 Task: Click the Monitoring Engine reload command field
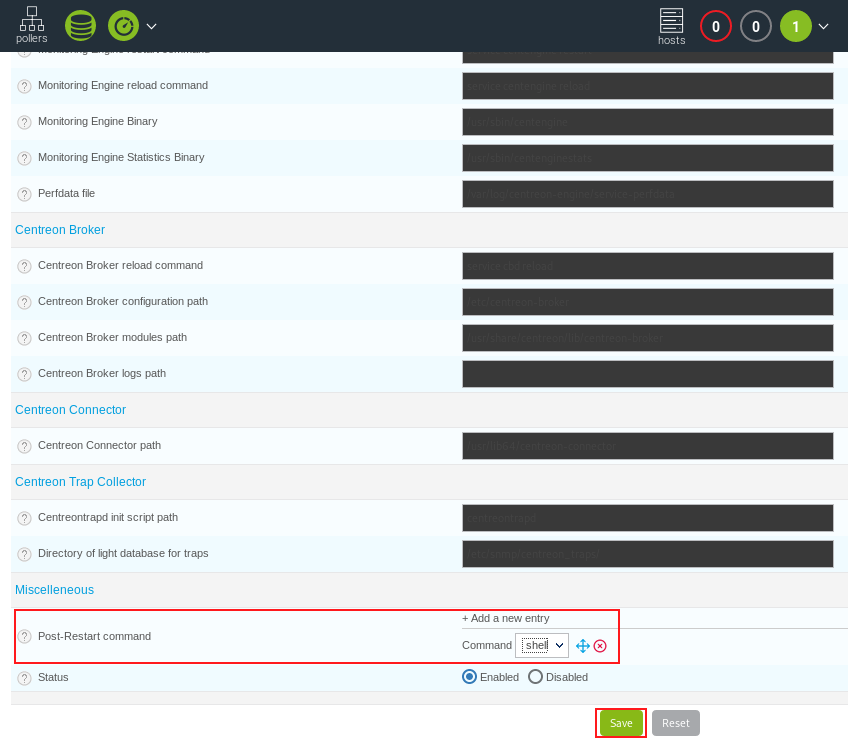(x=647, y=86)
